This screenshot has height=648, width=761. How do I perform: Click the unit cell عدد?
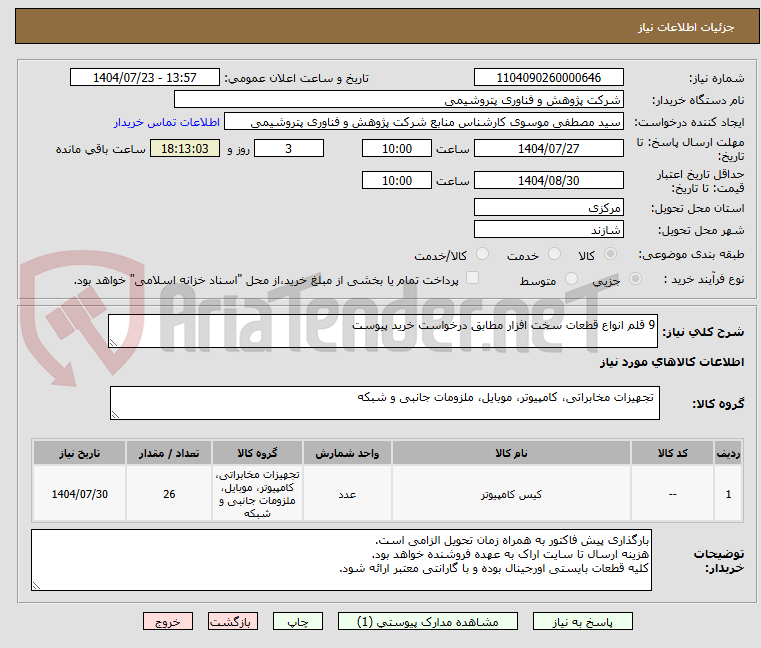[x=347, y=494]
